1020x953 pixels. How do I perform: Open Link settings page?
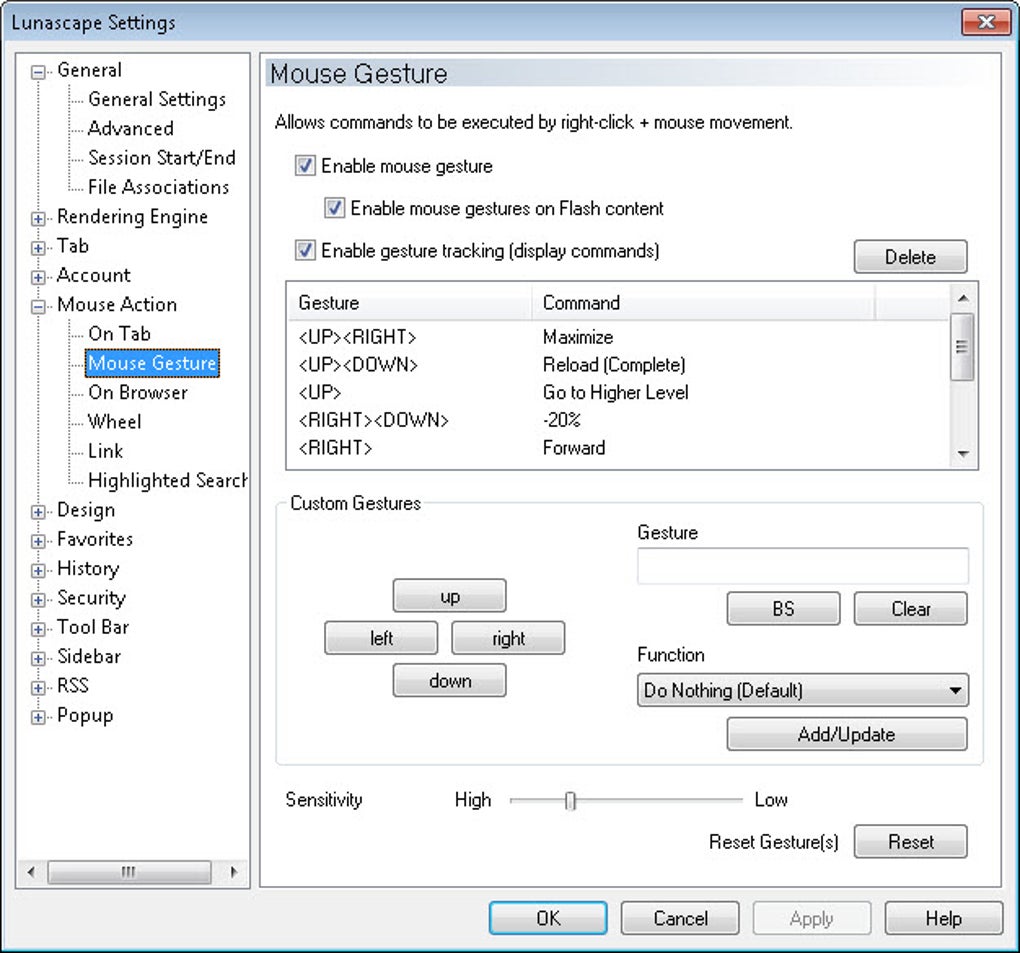[x=105, y=451]
